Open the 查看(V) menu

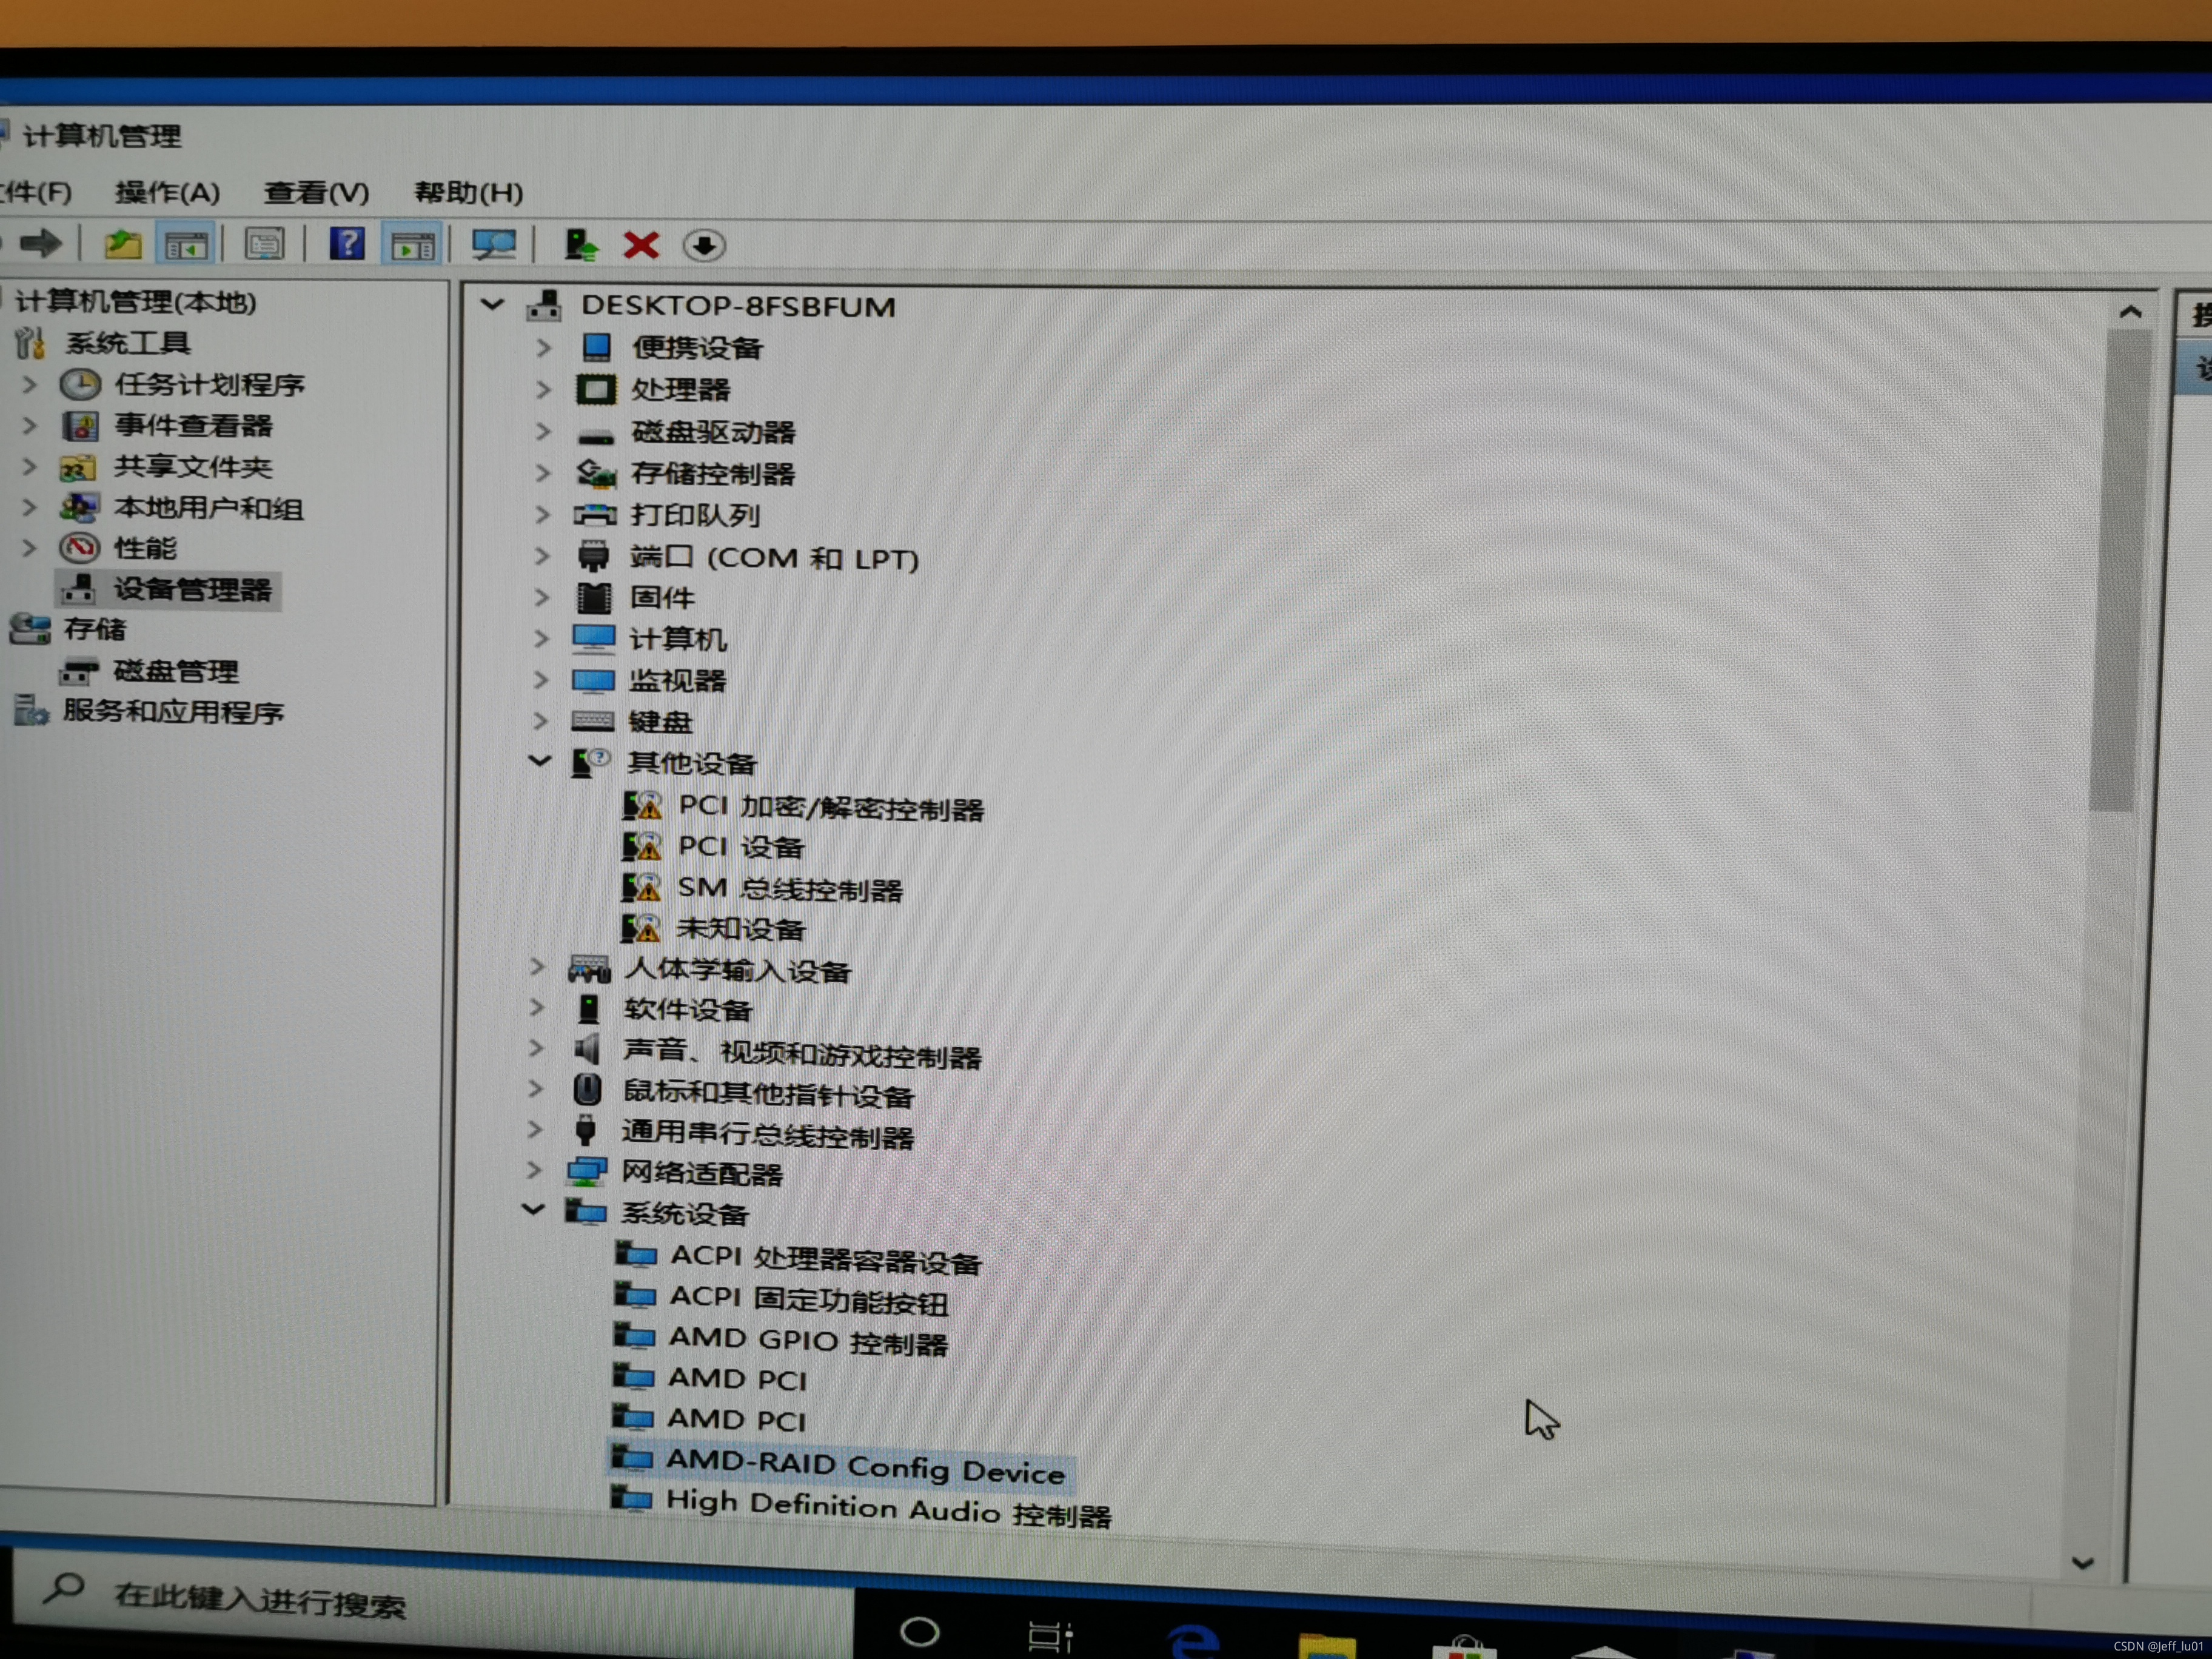coord(316,192)
